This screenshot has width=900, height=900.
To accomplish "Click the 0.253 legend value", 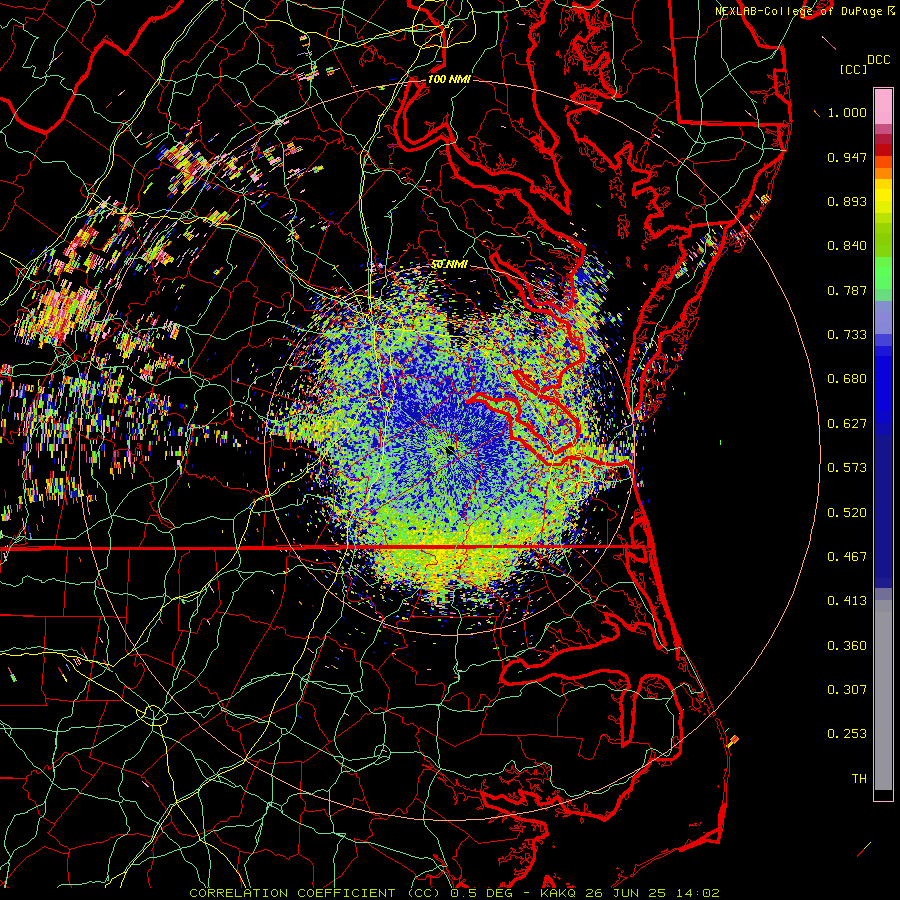I will (x=847, y=734).
